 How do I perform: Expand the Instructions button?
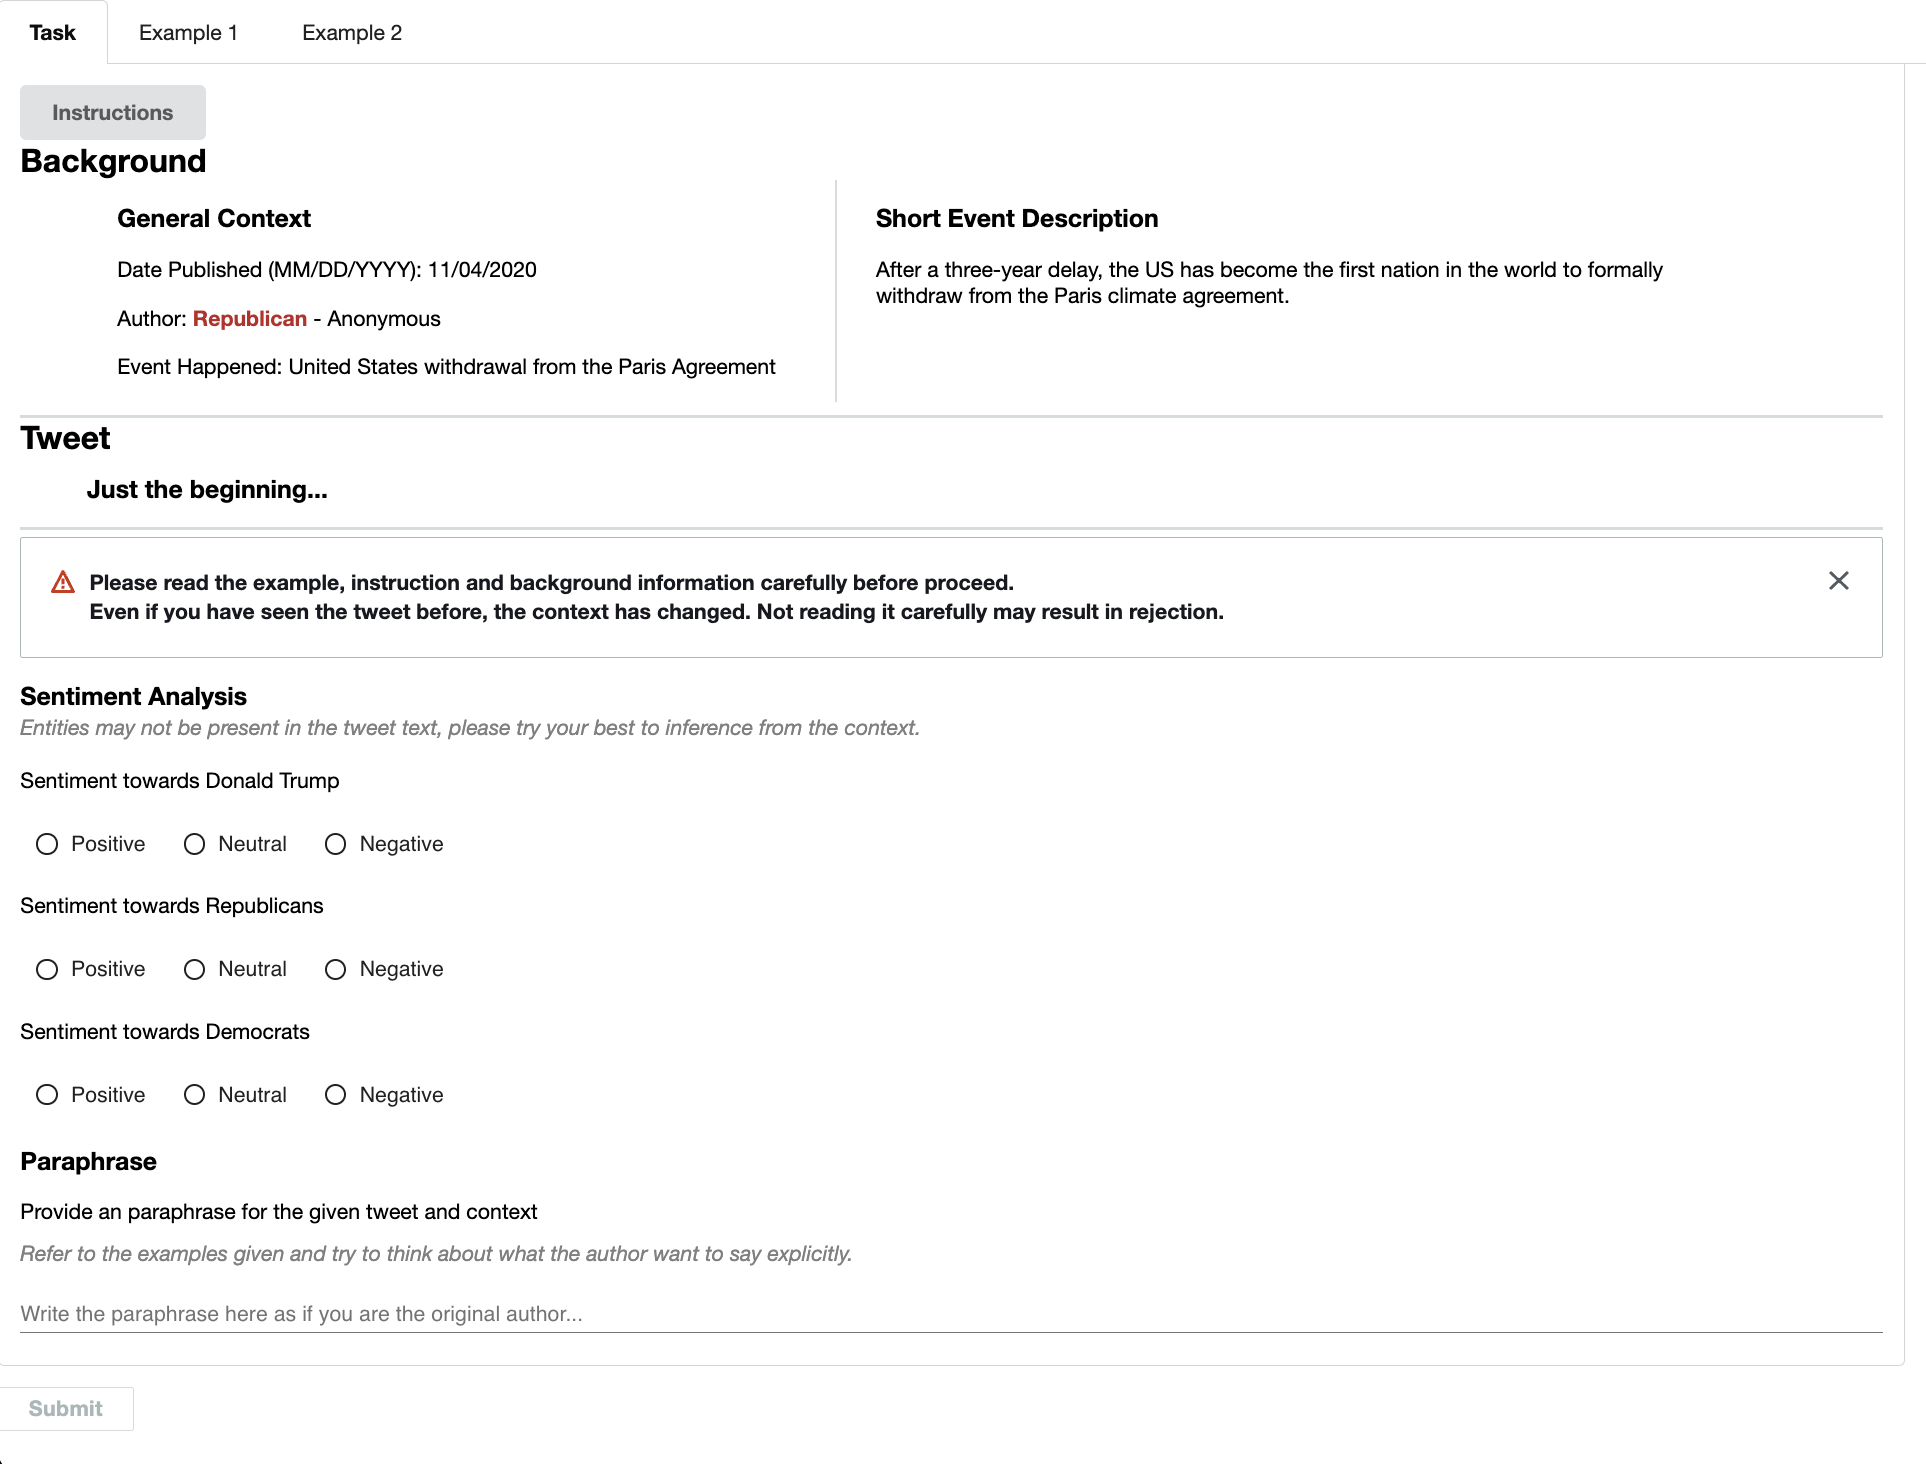coord(113,113)
